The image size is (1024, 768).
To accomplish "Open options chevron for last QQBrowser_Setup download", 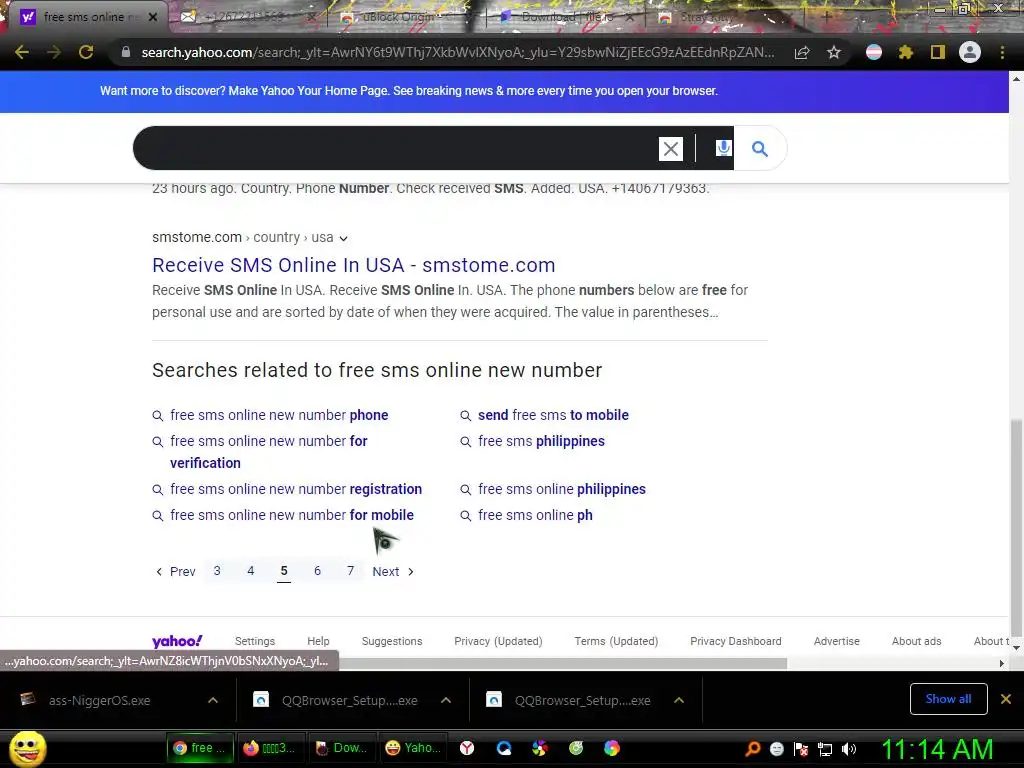I will point(679,700).
